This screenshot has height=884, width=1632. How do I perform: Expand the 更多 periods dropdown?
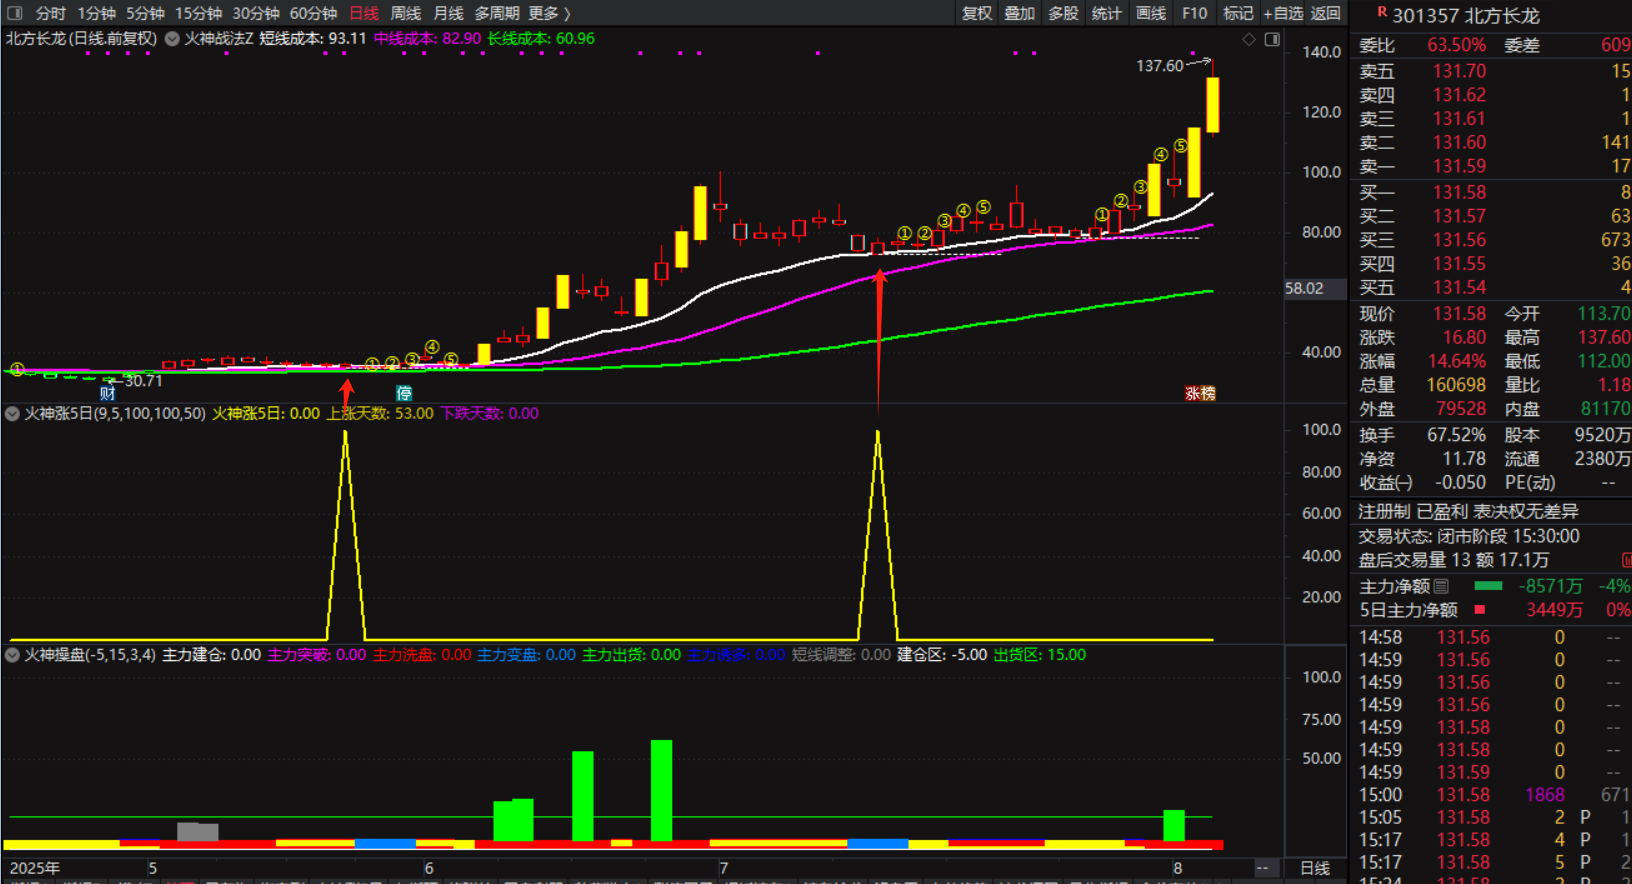pyautogui.click(x=549, y=13)
